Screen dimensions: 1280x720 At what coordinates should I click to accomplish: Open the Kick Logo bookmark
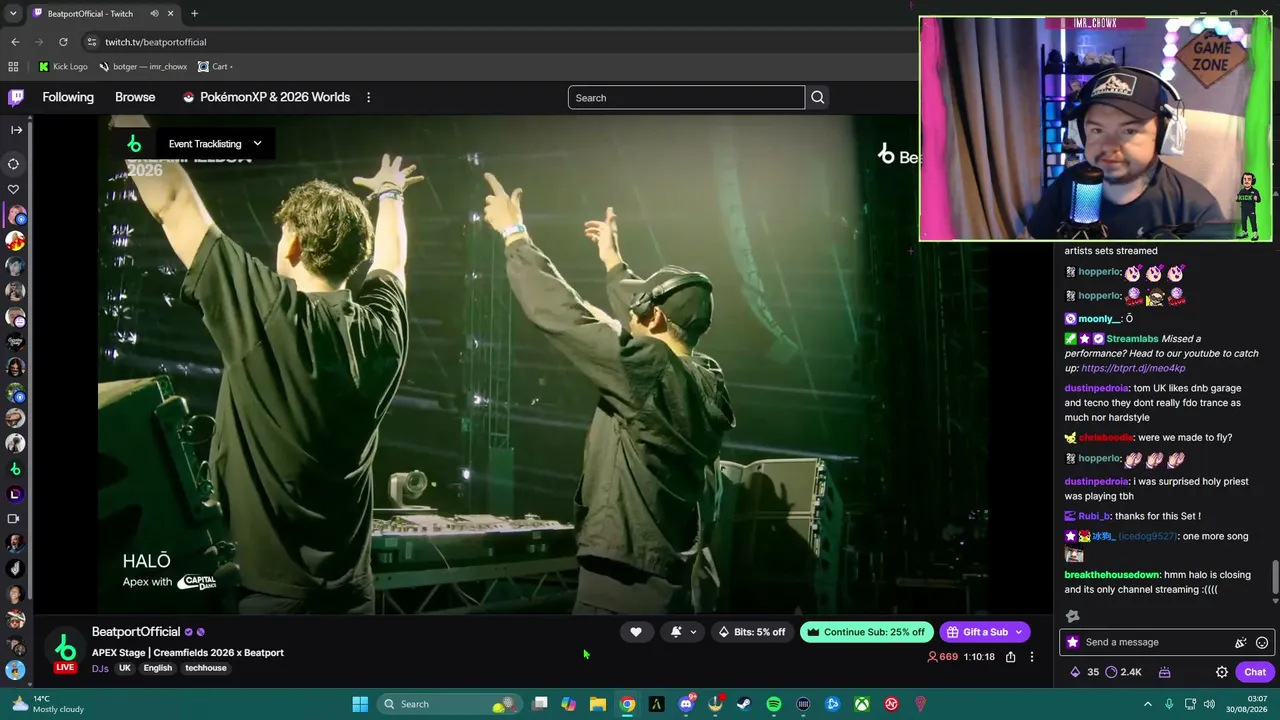tap(63, 67)
